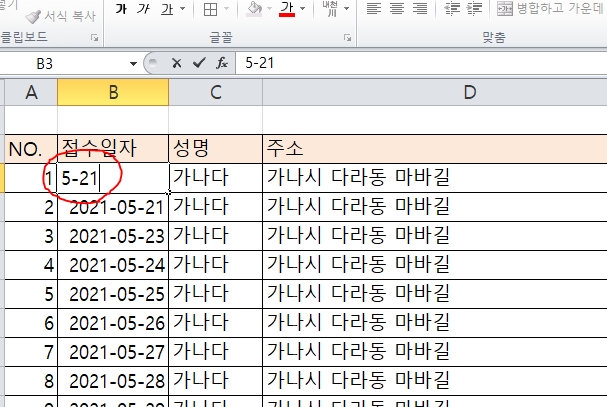Viewport: 607px width, 407px height.
Task: Click date cell 2021-05-28
Action: (113, 381)
